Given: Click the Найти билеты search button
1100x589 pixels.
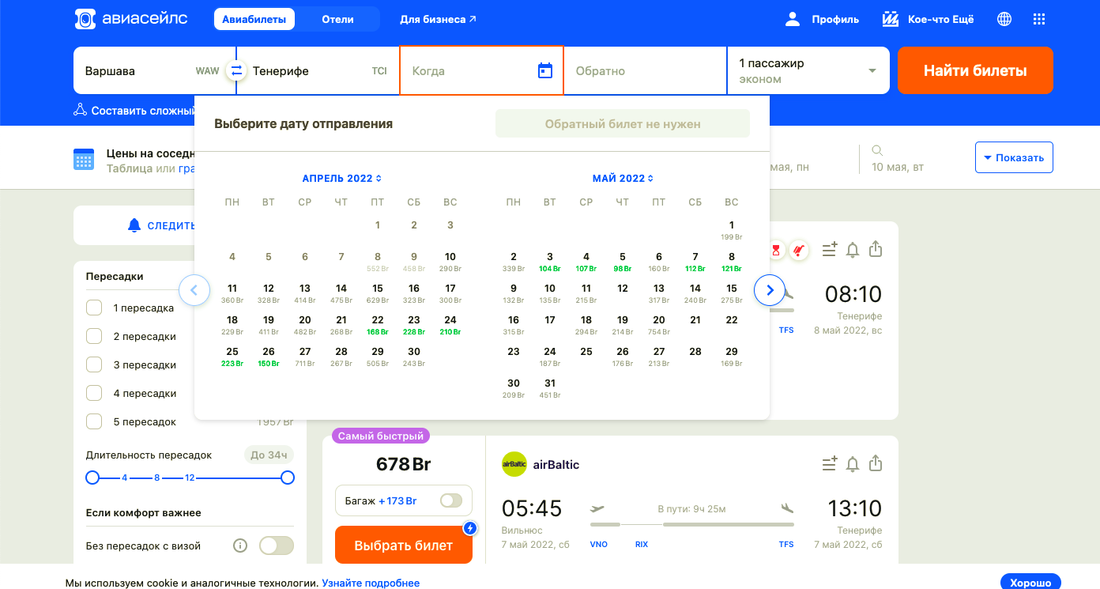Looking at the screenshot, I should click(975, 71).
